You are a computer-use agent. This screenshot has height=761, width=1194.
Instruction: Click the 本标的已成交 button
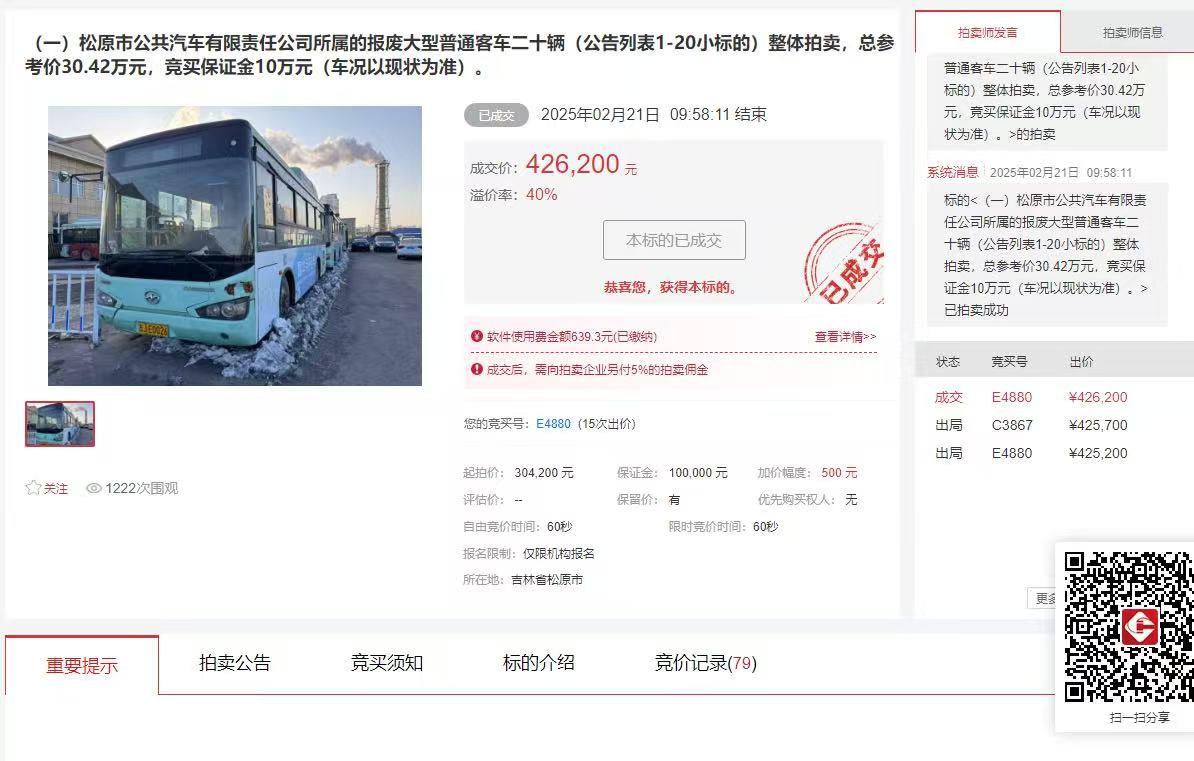(x=674, y=240)
